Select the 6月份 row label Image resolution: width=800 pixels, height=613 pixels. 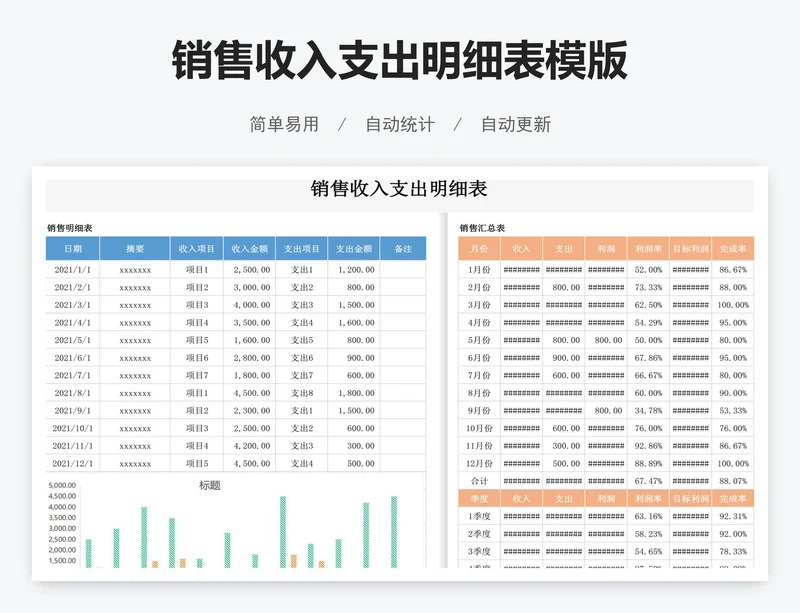pyautogui.click(x=479, y=358)
